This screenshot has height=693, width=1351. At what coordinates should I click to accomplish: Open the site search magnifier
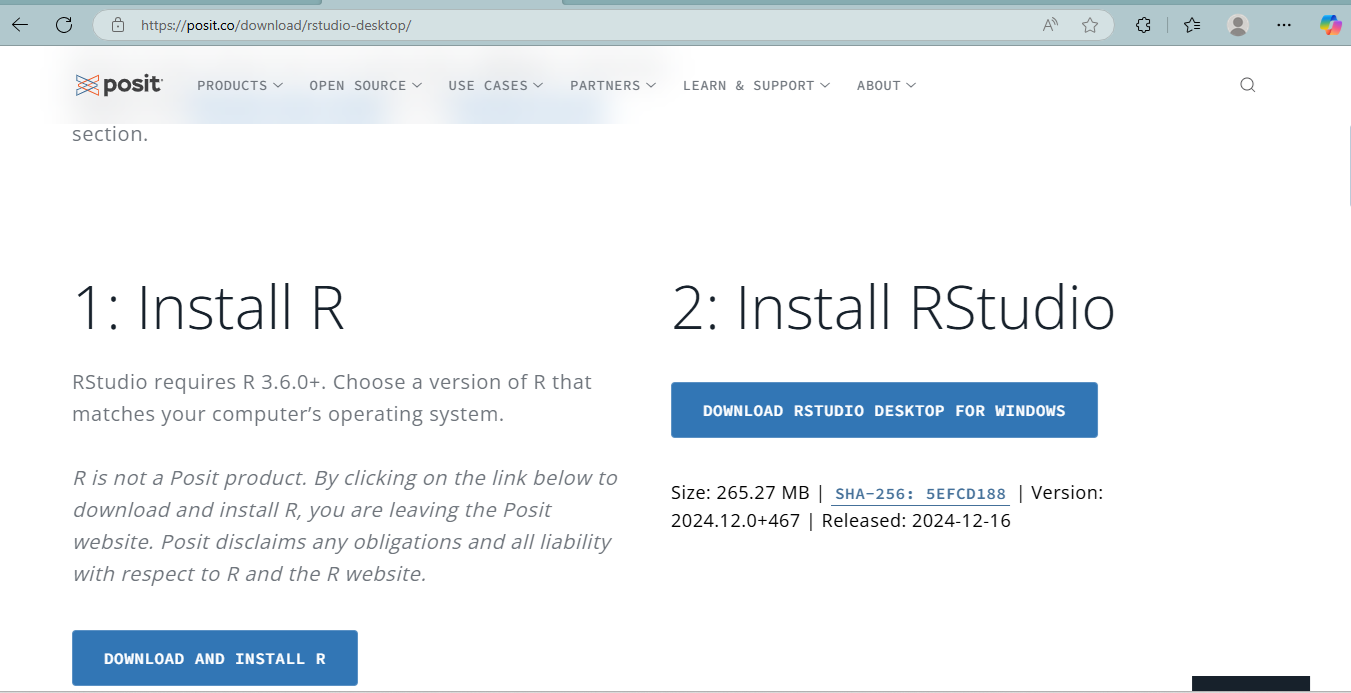click(1247, 85)
